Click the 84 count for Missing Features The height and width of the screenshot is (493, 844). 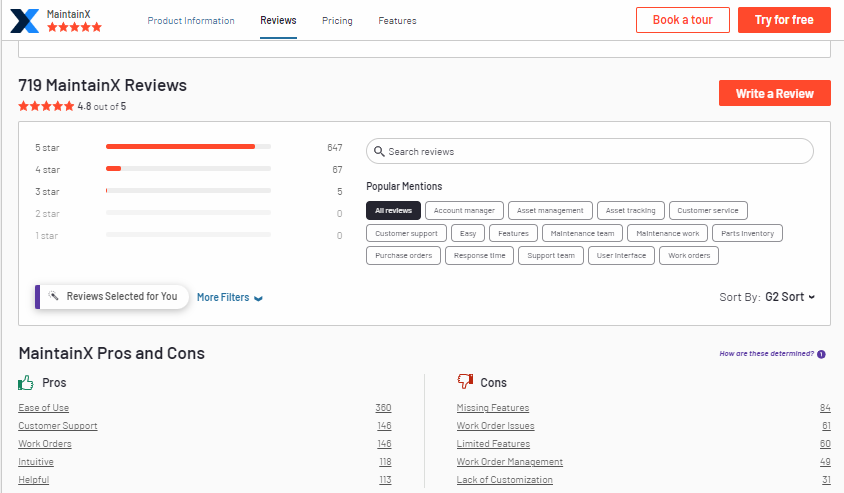[825, 408]
